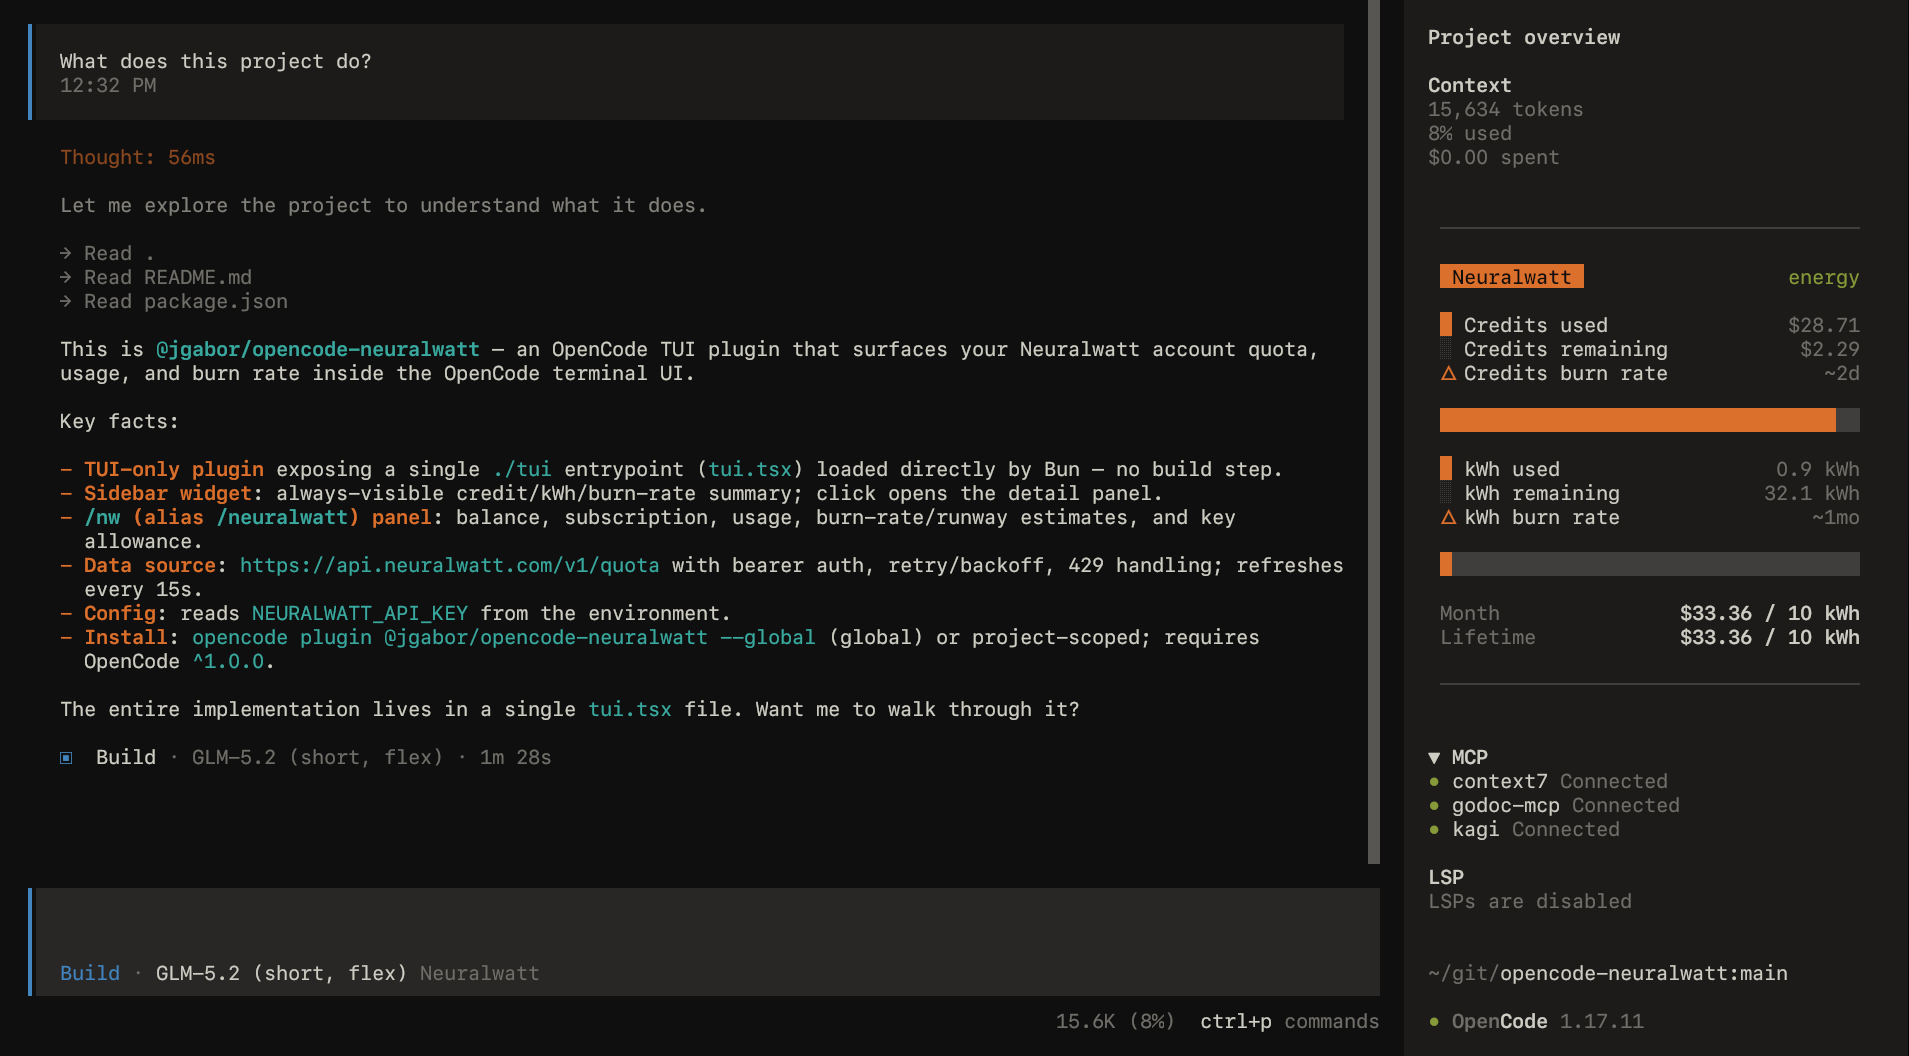Screen dimensions: 1909x1056
Task: Click the 12:32 PM timestamp
Action: tap(108, 85)
